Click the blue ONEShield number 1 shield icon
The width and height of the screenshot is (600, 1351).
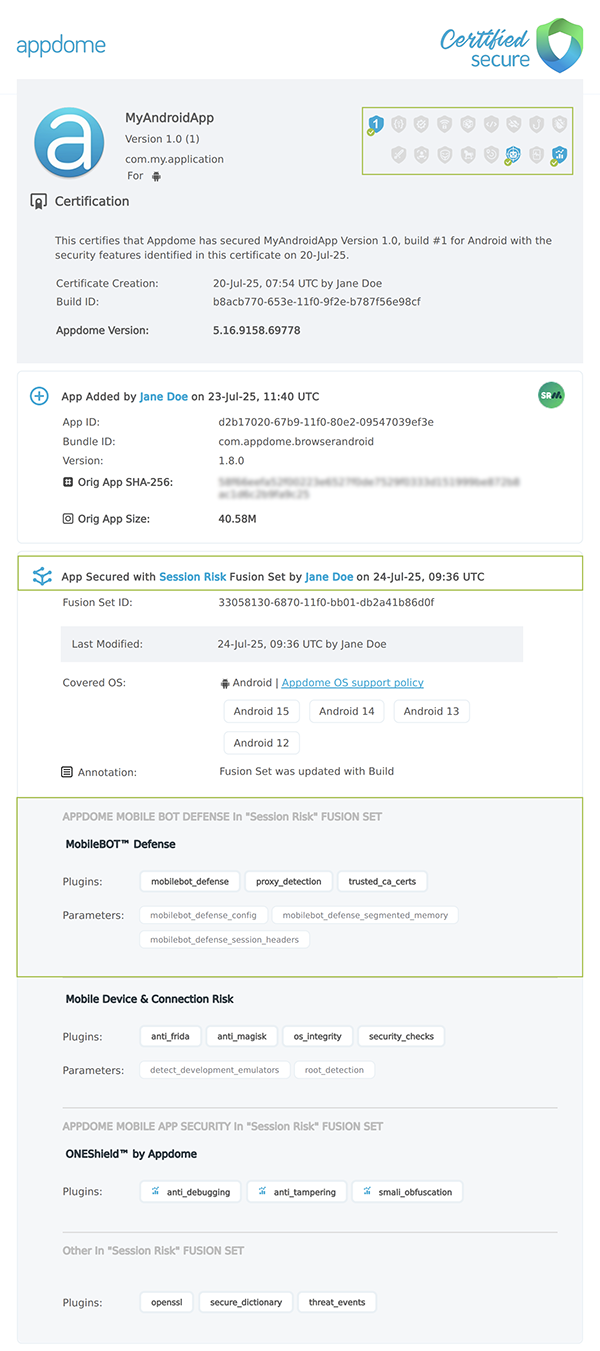click(x=374, y=125)
